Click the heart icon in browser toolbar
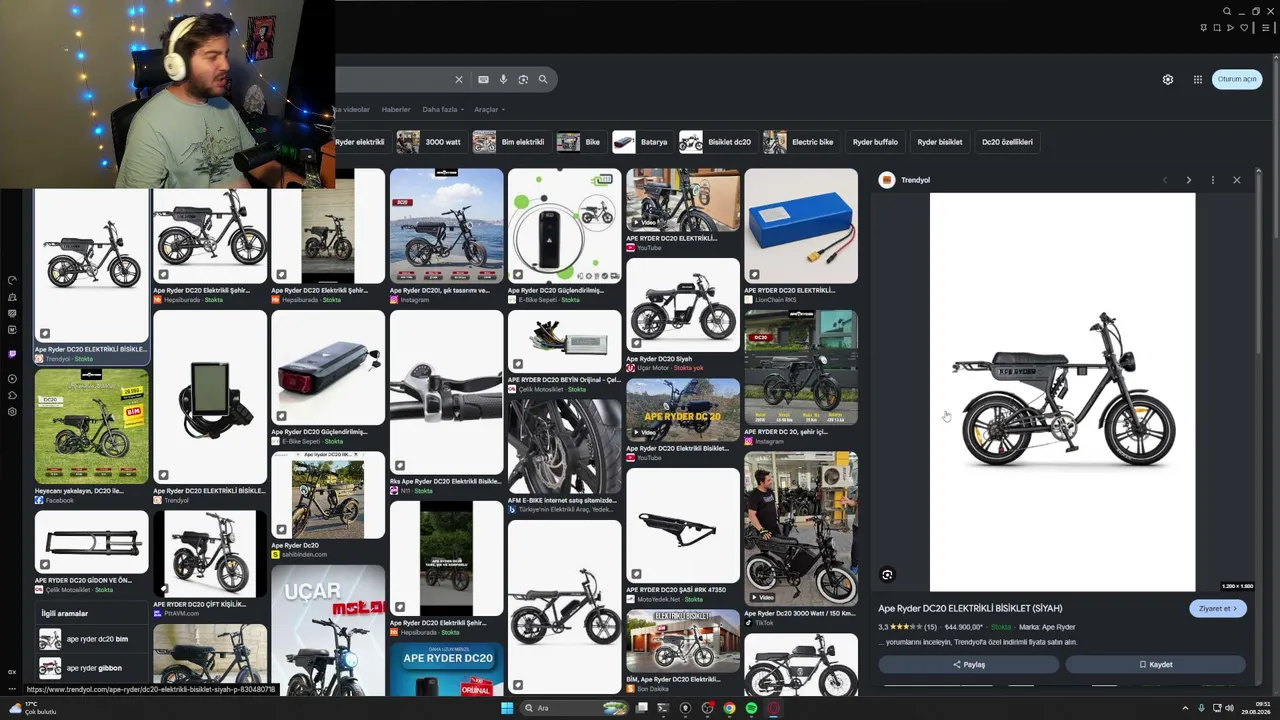1280x720 pixels. pos(1244,28)
